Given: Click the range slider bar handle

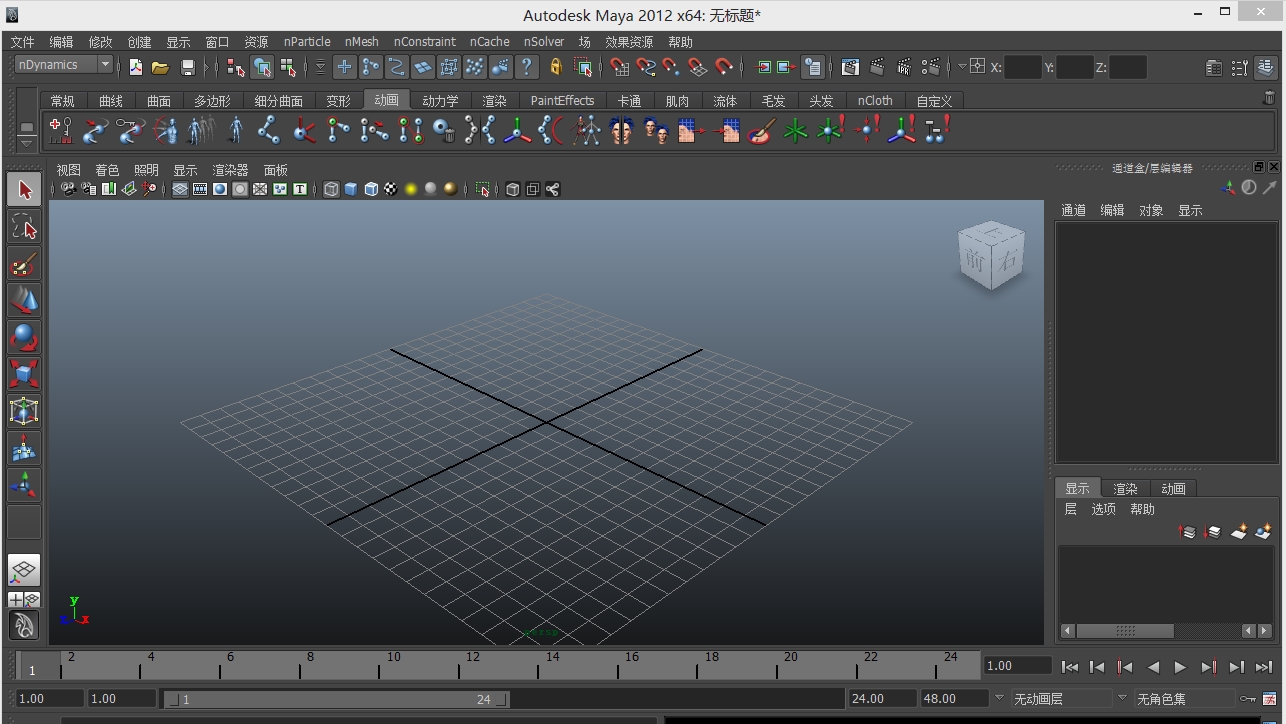Looking at the screenshot, I should [335, 699].
